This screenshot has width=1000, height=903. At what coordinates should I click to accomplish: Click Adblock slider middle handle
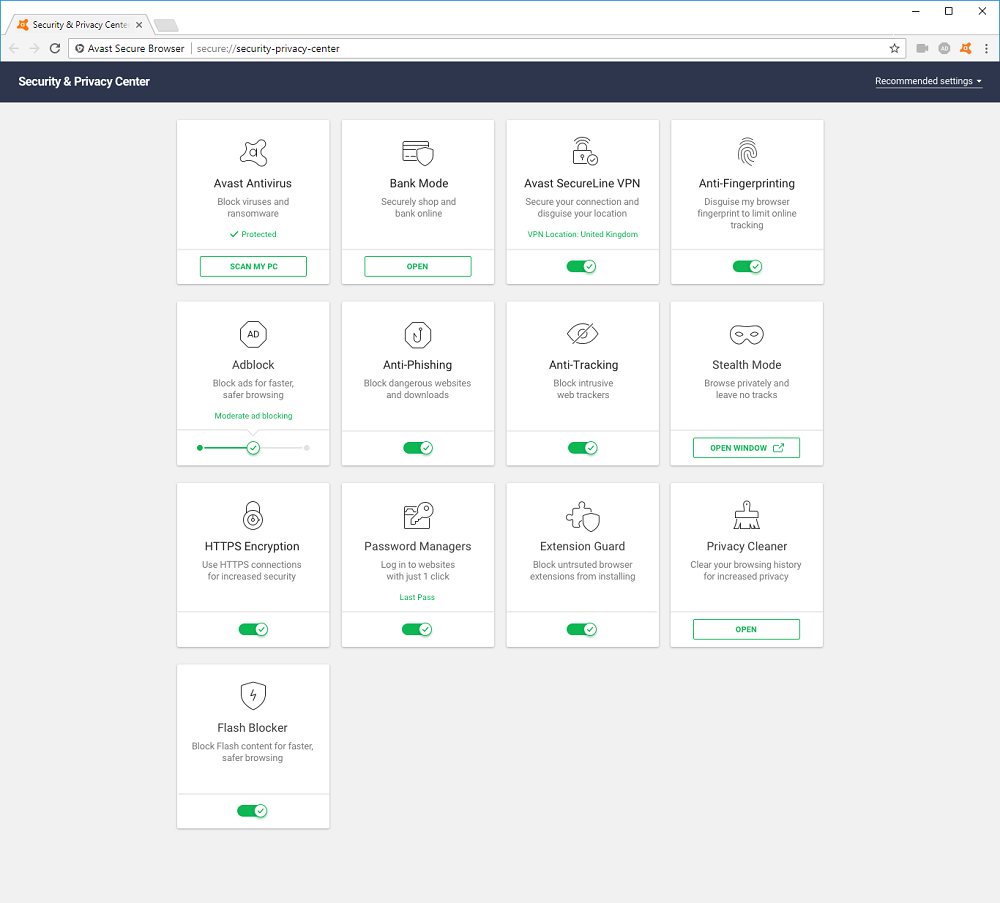click(253, 448)
